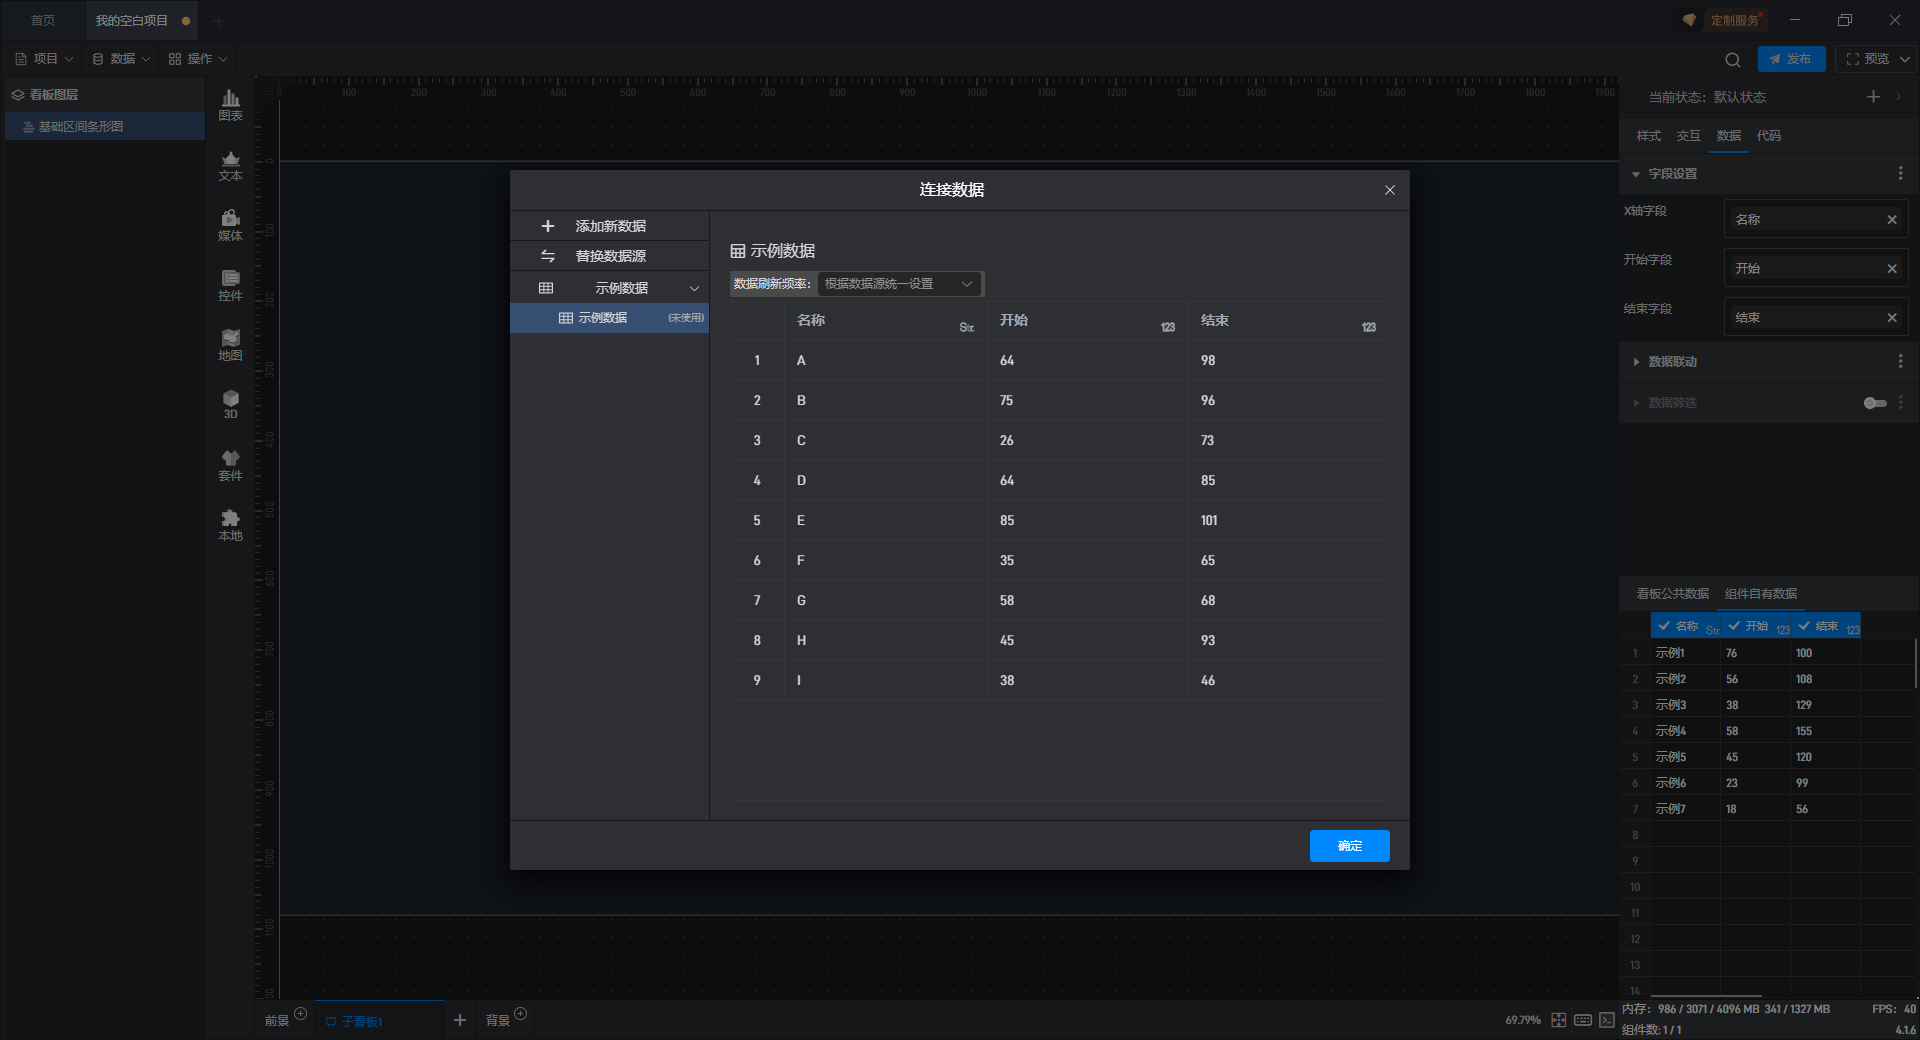Select the 示例数据 (未使用) dataset row

click(610, 318)
